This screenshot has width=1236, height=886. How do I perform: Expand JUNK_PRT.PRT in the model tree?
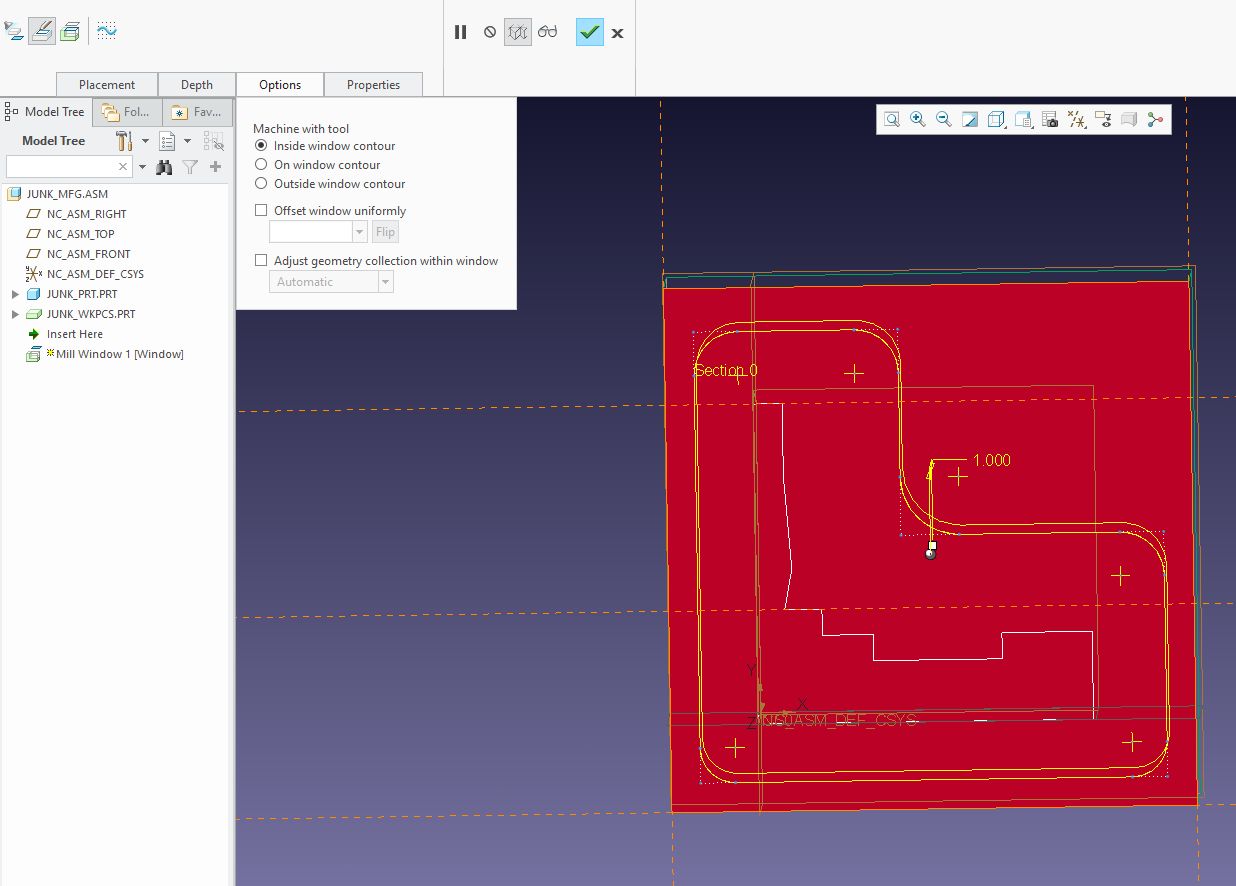(13, 293)
